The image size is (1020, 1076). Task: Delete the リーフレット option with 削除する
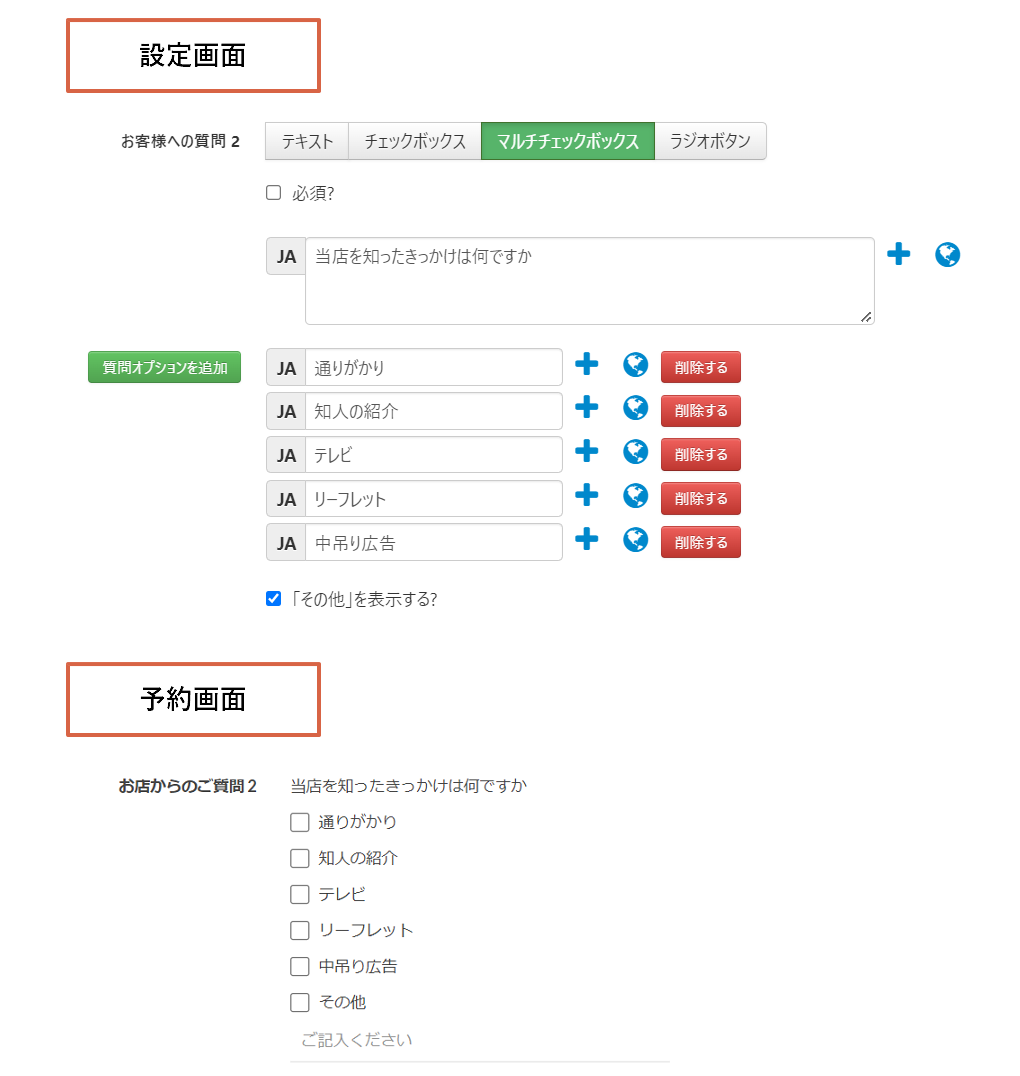pos(701,498)
